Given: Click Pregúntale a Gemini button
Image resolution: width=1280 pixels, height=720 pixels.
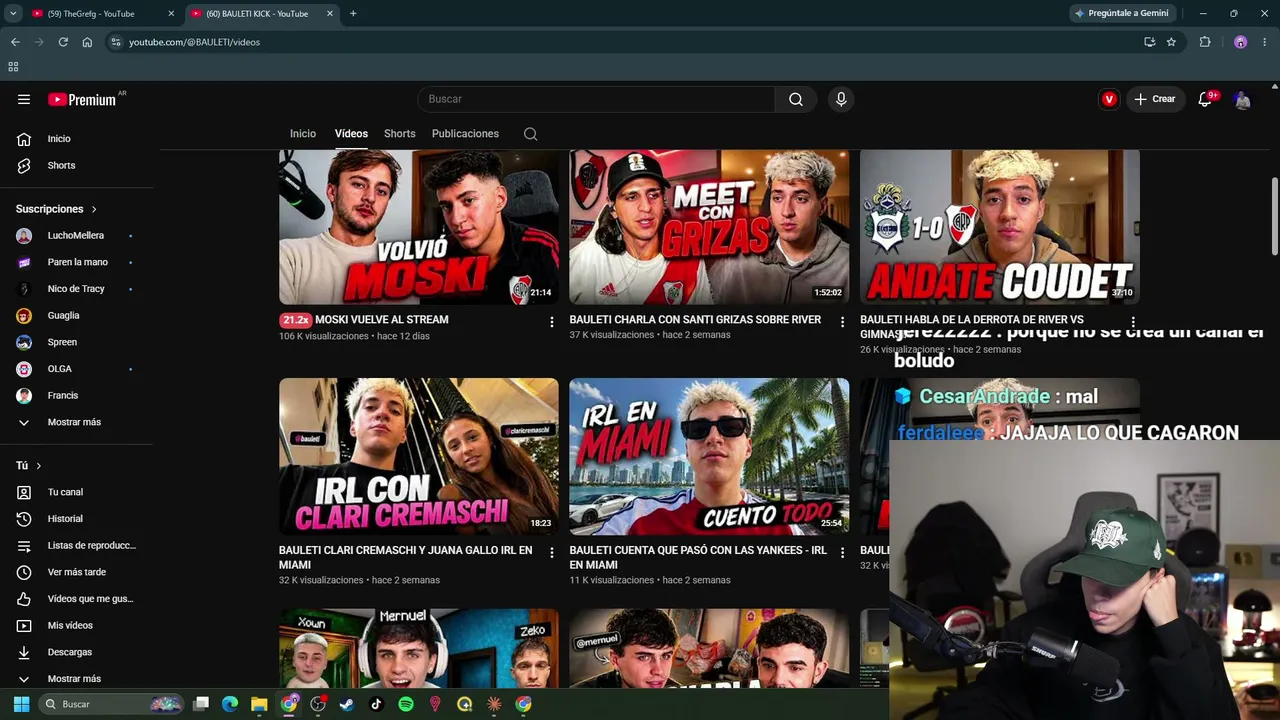Looking at the screenshot, I should pos(1121,13).
